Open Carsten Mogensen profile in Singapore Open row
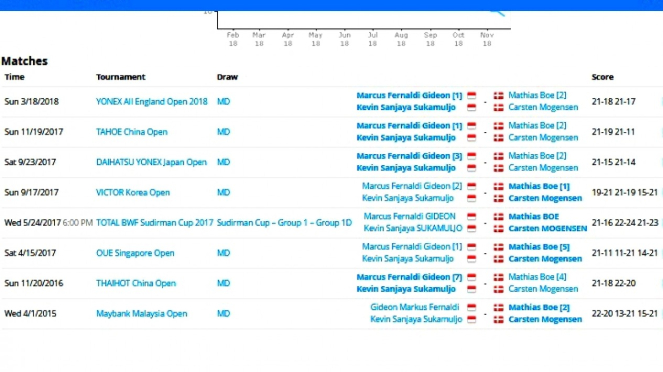Screen dimensions: 663x372 click(x=545, y=259)
